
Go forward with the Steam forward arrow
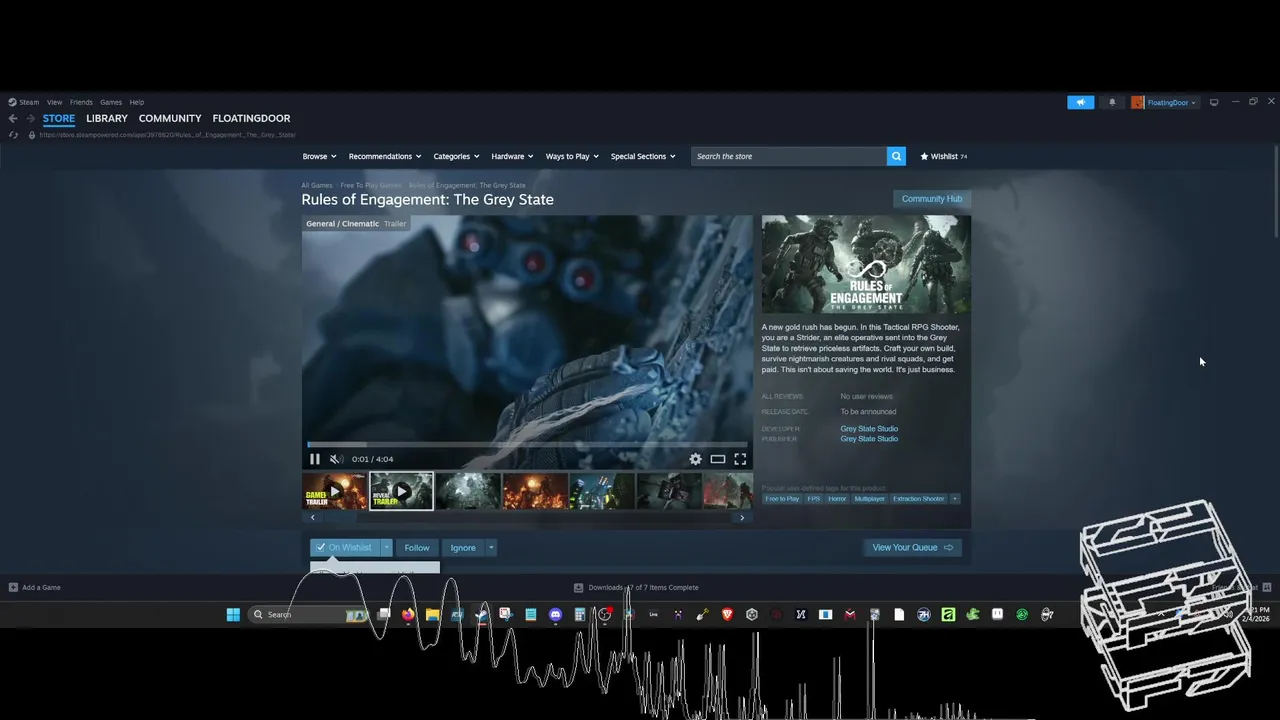point(30,118)
